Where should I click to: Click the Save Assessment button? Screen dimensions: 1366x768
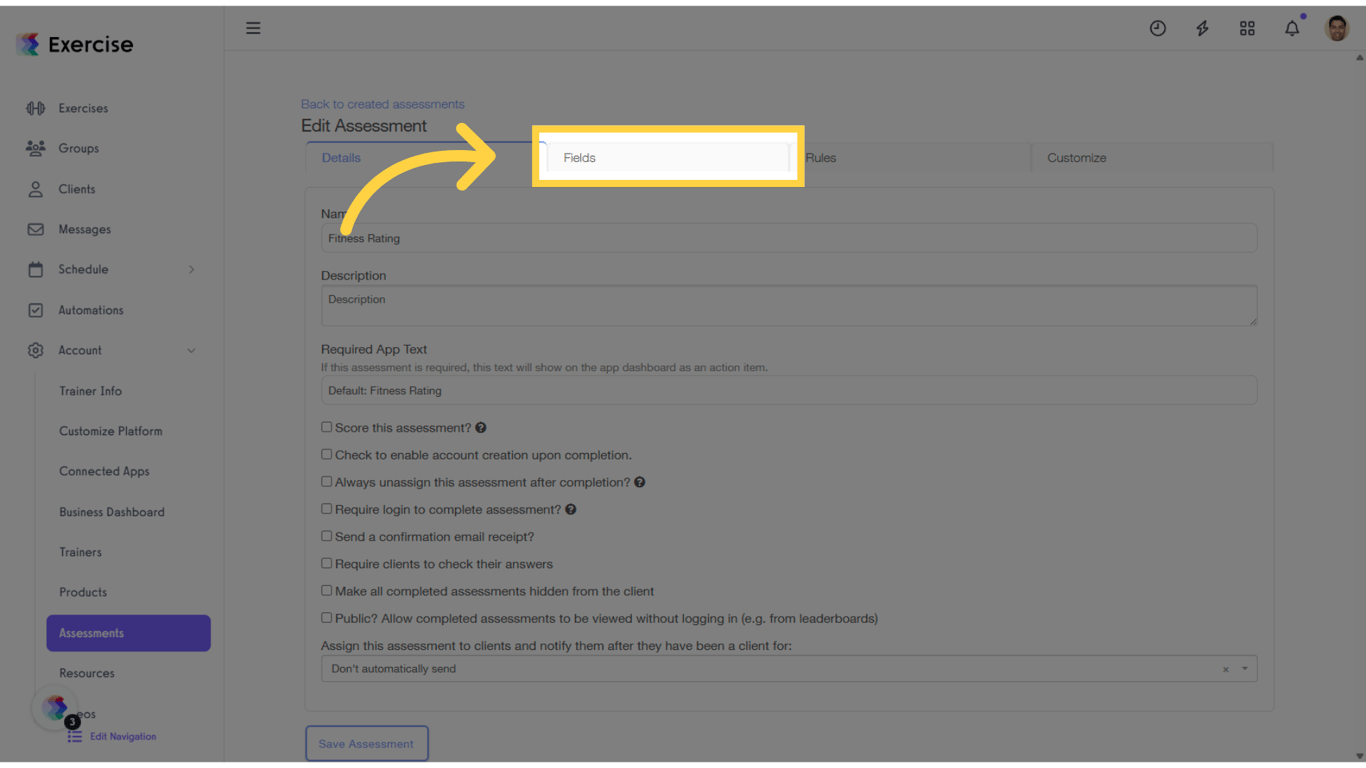pos(366,743)
